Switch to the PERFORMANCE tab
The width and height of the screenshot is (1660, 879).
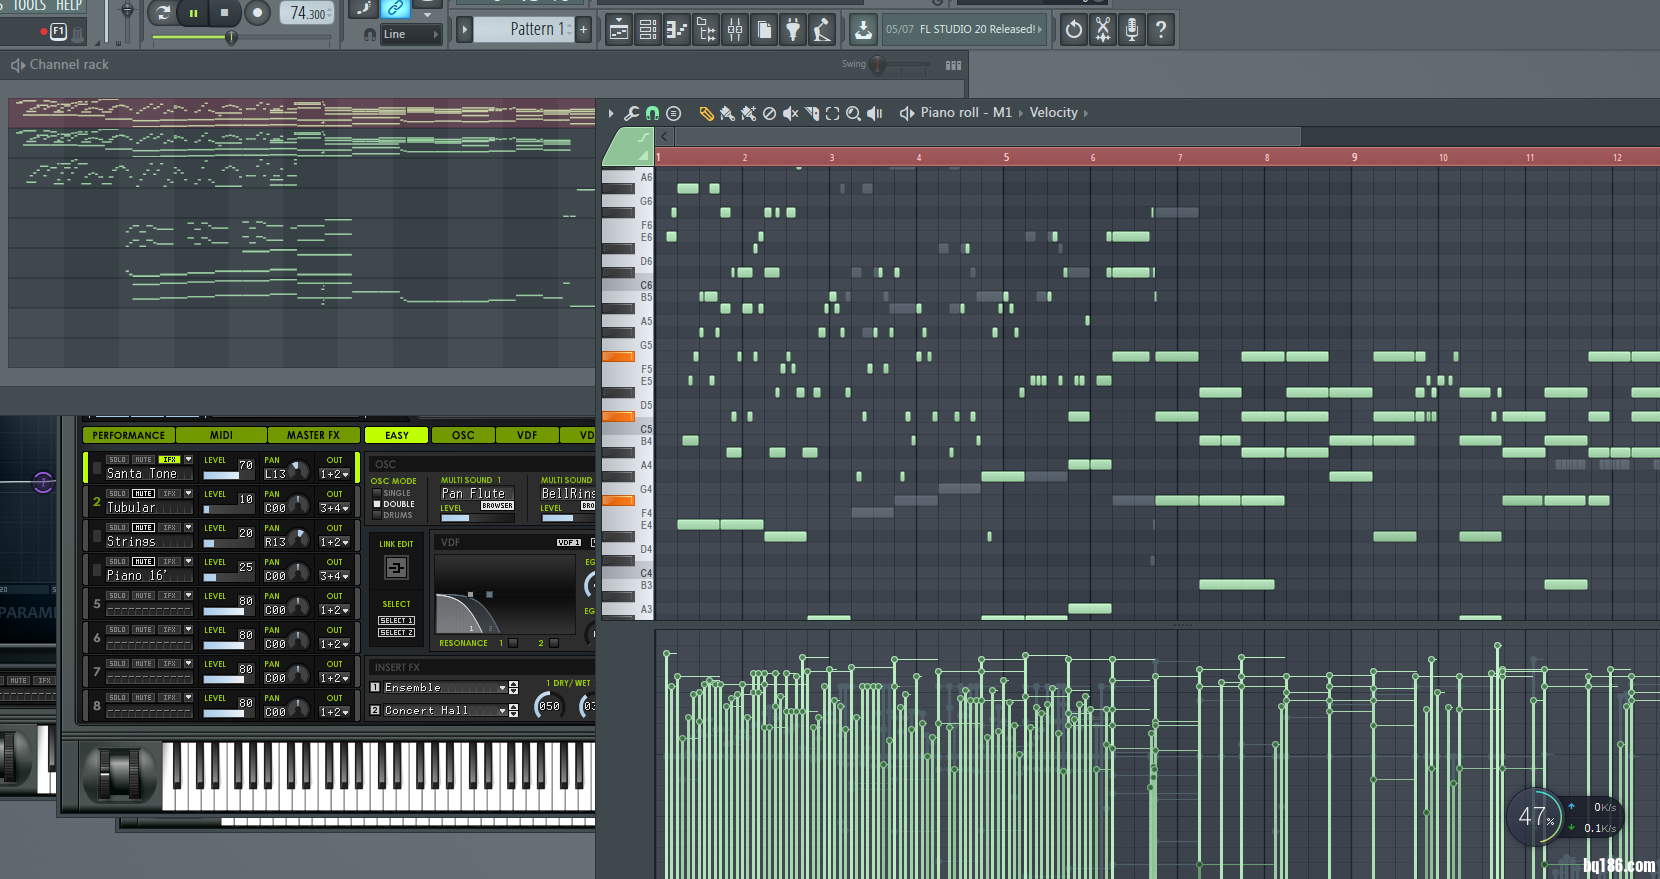coord(129,435)
